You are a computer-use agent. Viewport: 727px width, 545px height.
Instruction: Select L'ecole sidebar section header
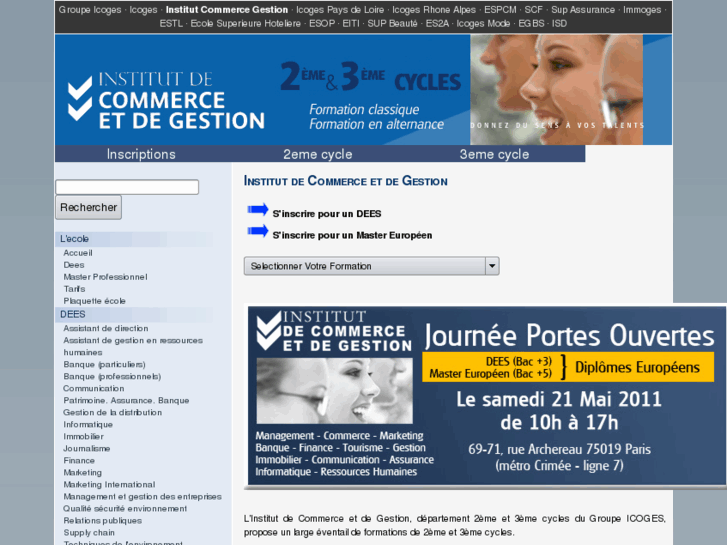(74, 239)
